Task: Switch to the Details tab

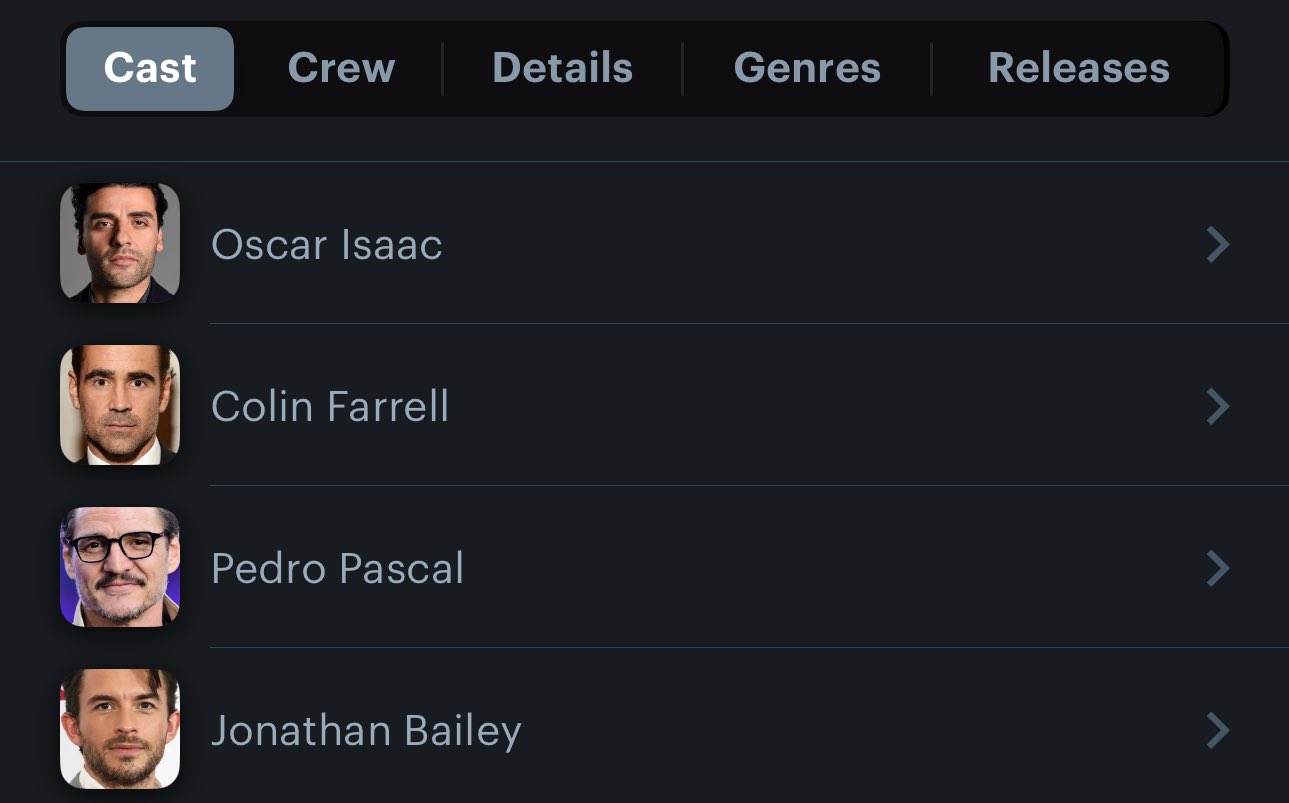Action: tap(562, 68)
